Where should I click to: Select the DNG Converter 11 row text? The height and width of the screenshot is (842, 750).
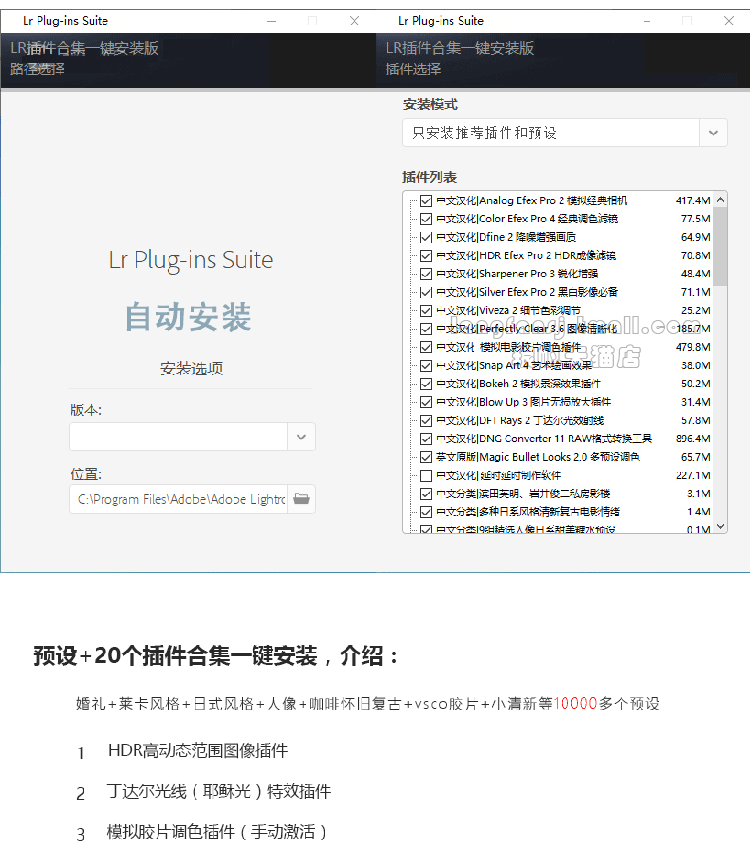coord(544,439)
